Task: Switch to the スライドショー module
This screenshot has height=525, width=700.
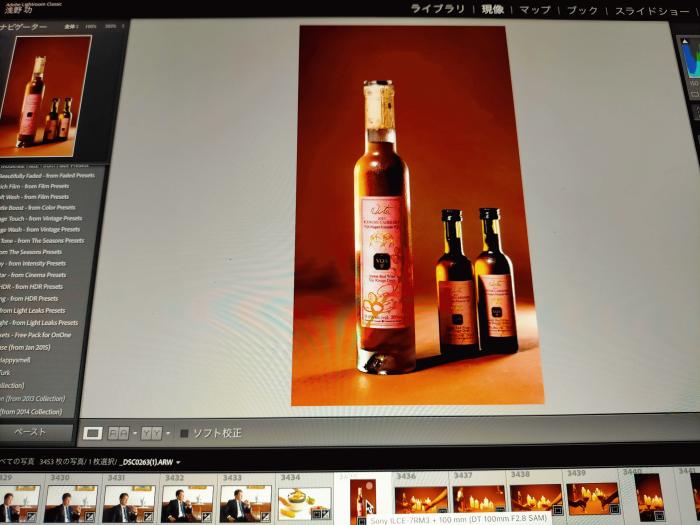Action: (x=654, y=12)
